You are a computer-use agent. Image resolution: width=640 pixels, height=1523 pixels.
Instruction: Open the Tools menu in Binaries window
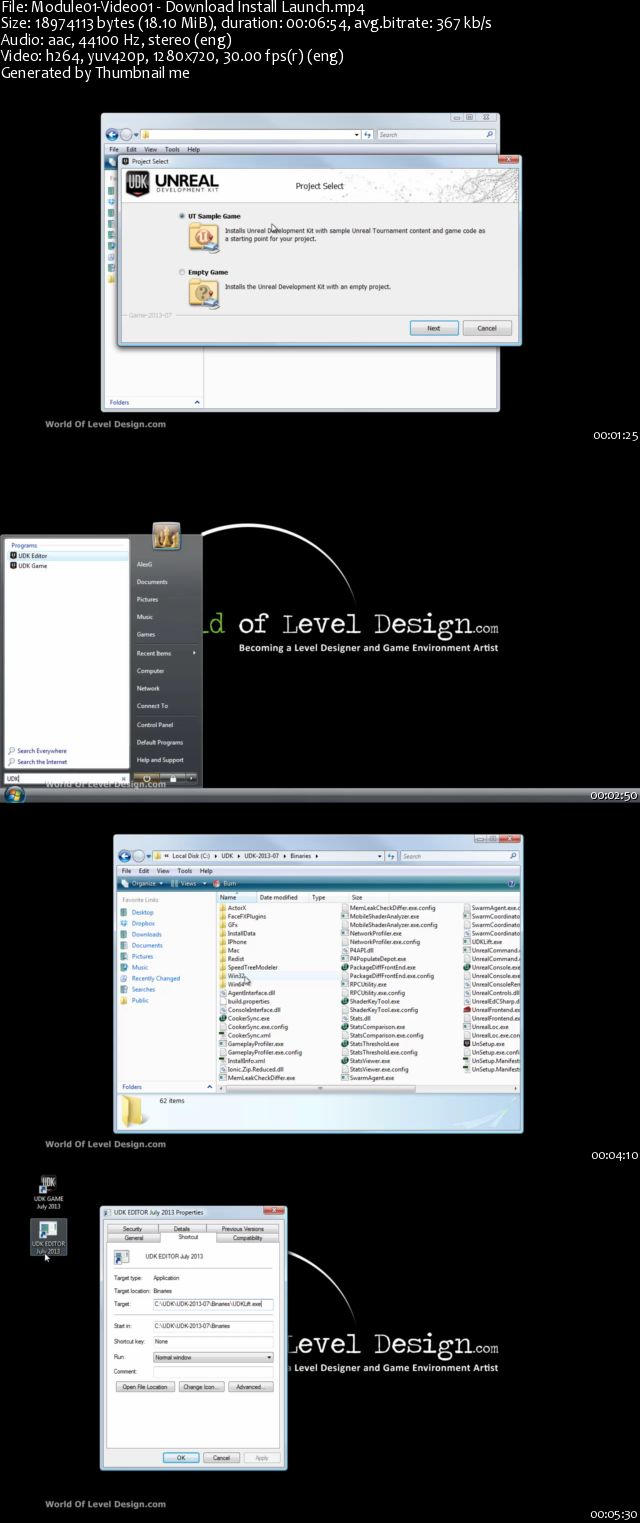pyautogui.click(x=185, y=871)
